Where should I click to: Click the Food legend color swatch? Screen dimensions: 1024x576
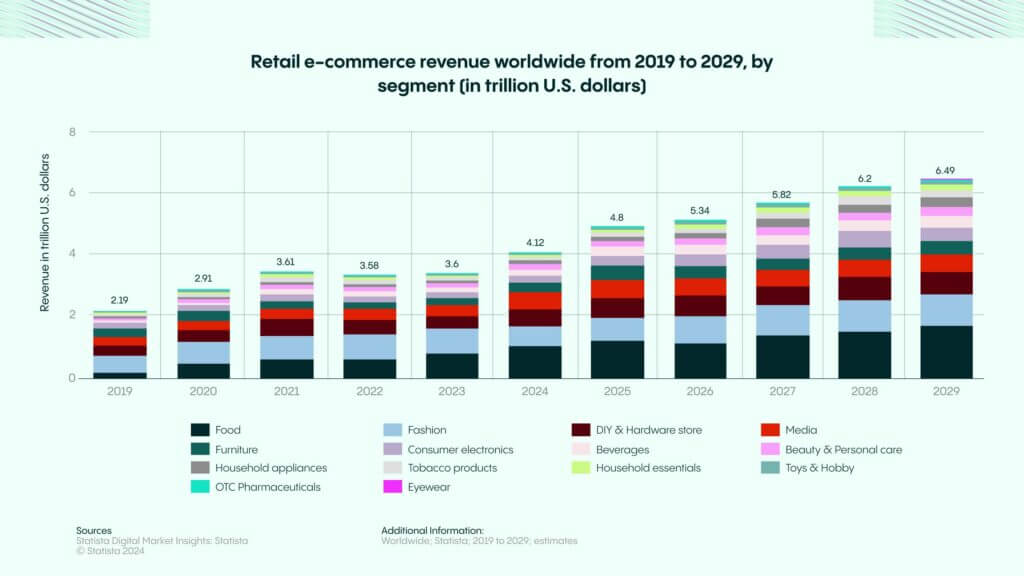click(200, 430)
